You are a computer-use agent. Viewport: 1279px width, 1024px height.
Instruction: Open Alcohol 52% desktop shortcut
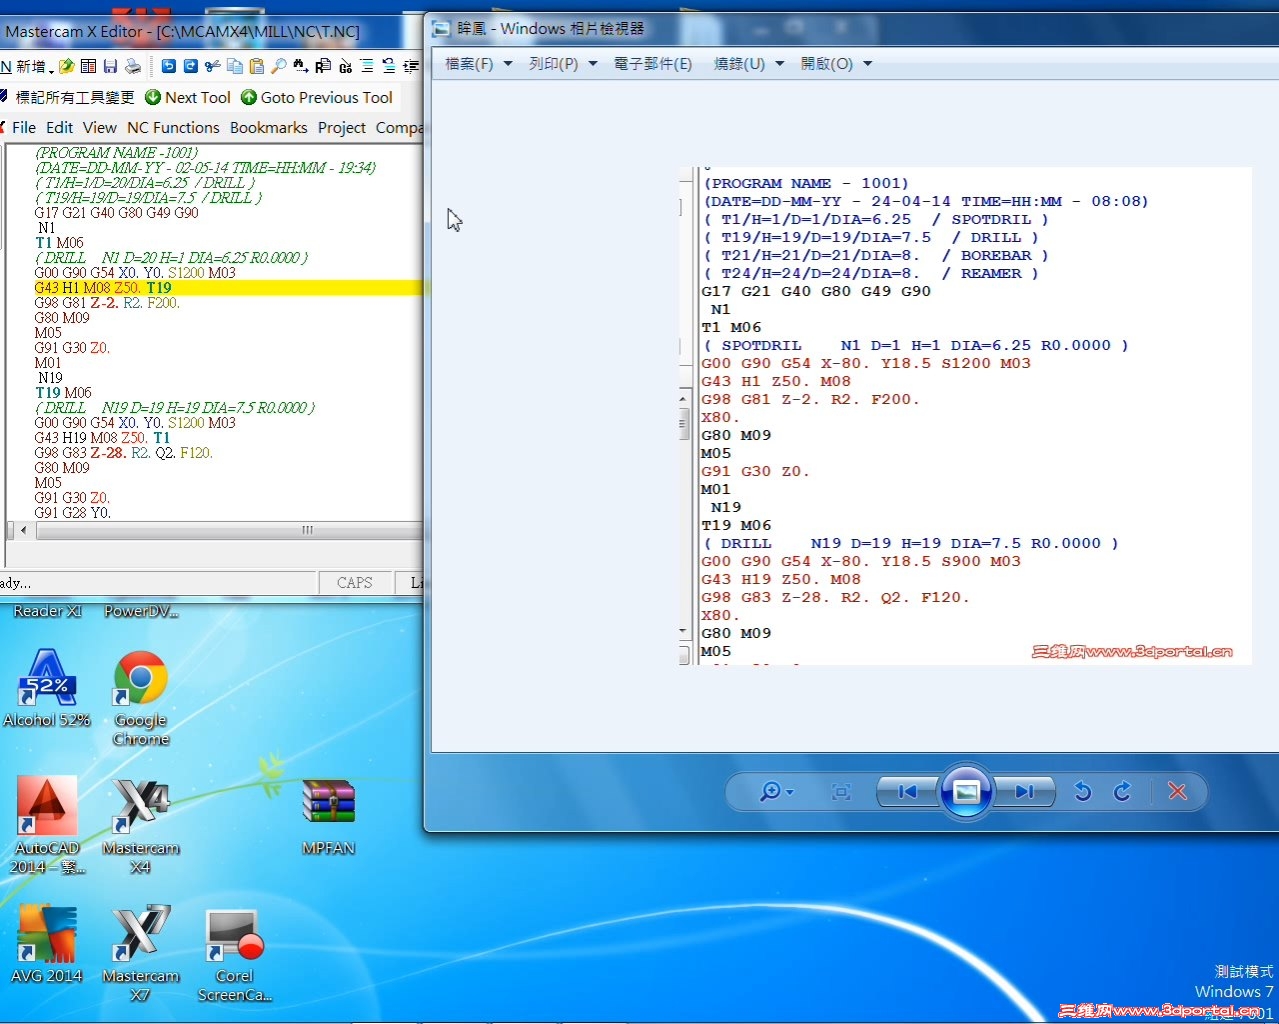click(x=47, y=687)
